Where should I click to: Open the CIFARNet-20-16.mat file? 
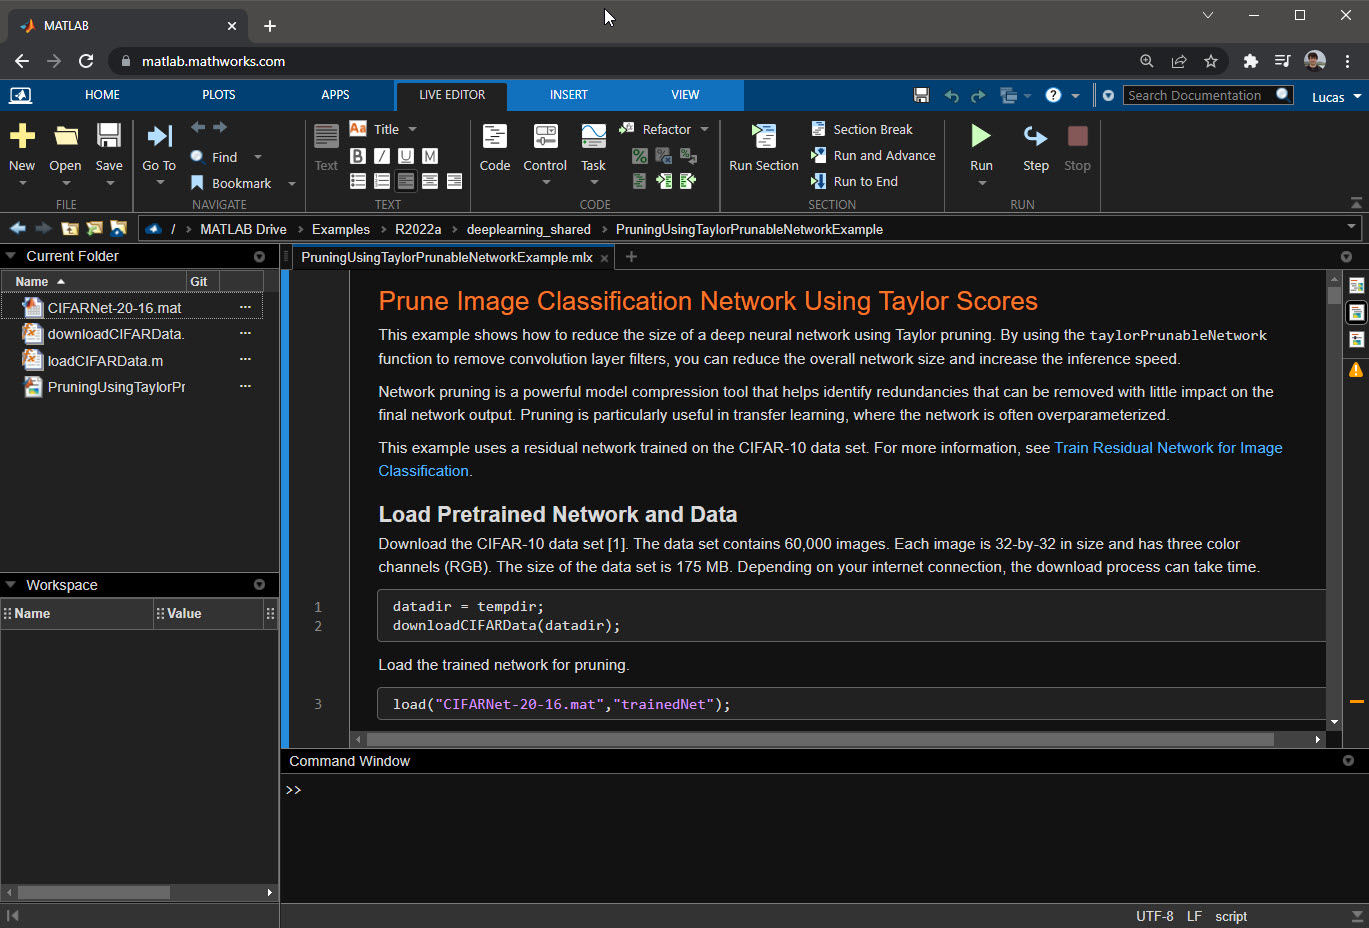pos(114,308)
